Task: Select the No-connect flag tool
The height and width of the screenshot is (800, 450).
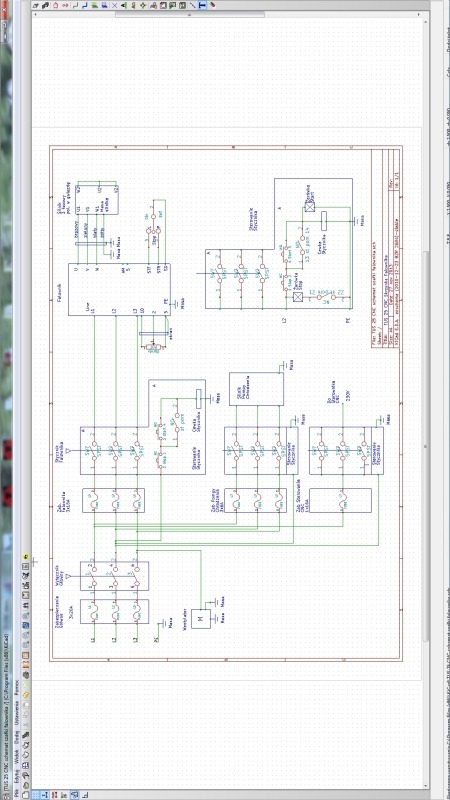Action: point(114,5)
